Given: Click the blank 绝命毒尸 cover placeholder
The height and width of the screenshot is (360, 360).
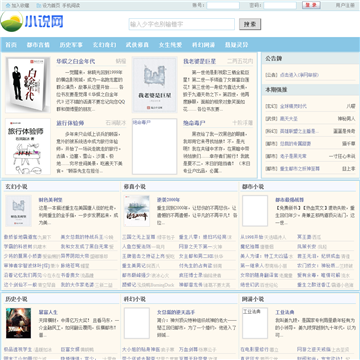Looking at the screenshot, I should [x=154, y=147].
